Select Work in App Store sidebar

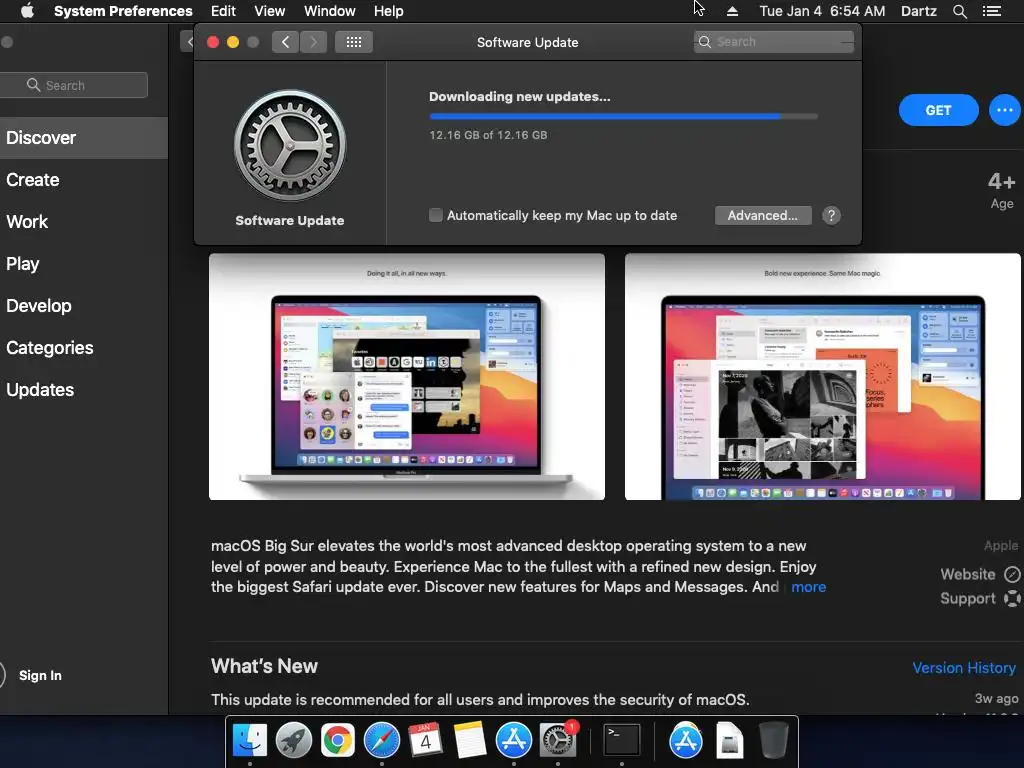click(27, 222)
